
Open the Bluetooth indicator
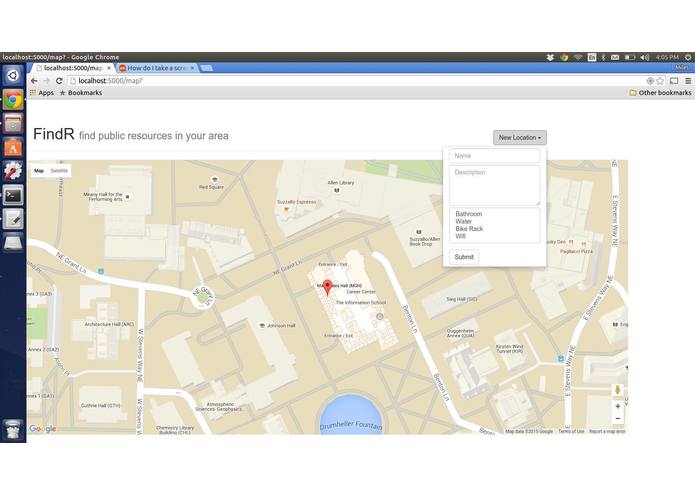click(603, 57)
